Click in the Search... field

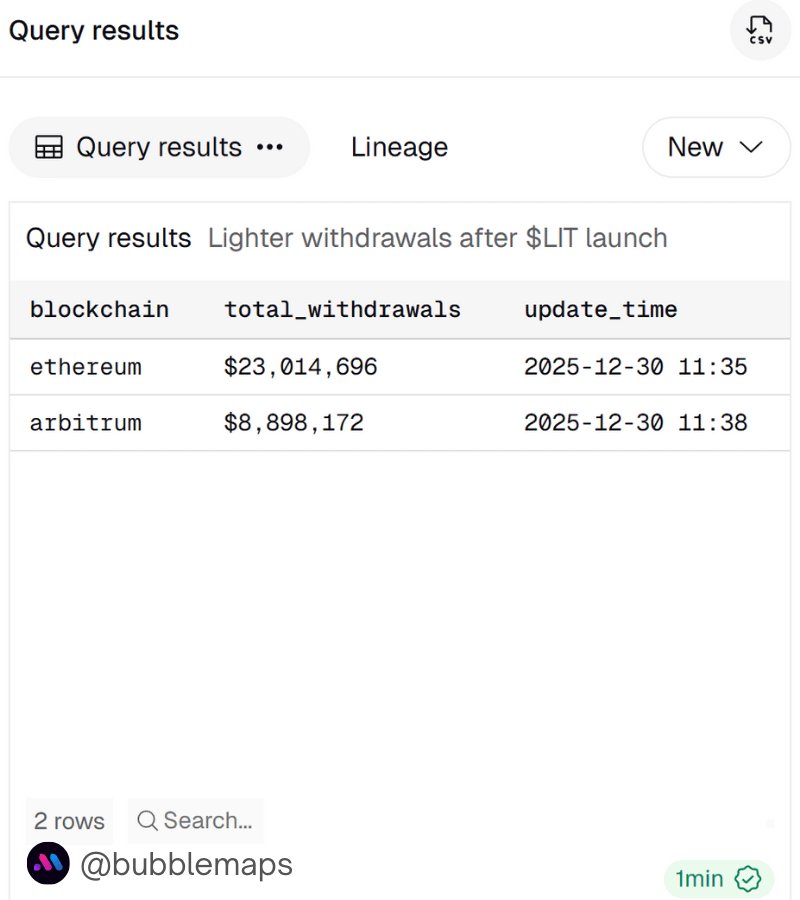pyautogui.click(x=207, y=821)
